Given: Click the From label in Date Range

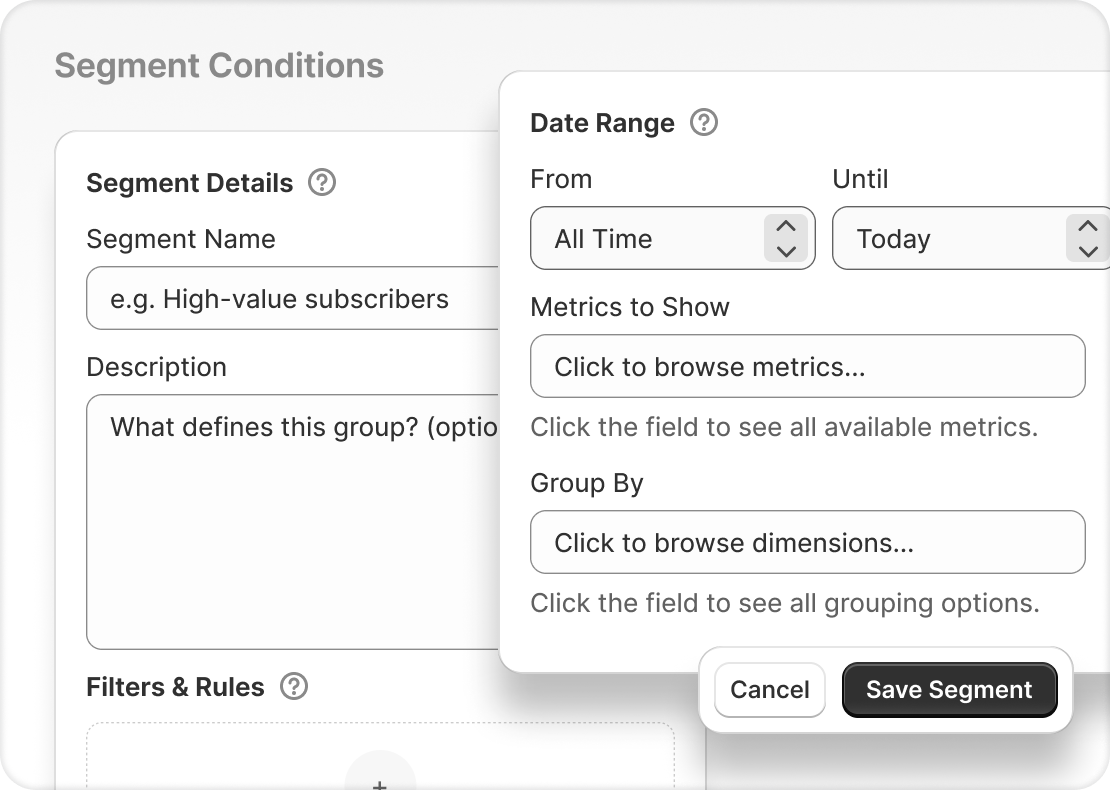Looking at the screenshot, I should pos(561,179).
